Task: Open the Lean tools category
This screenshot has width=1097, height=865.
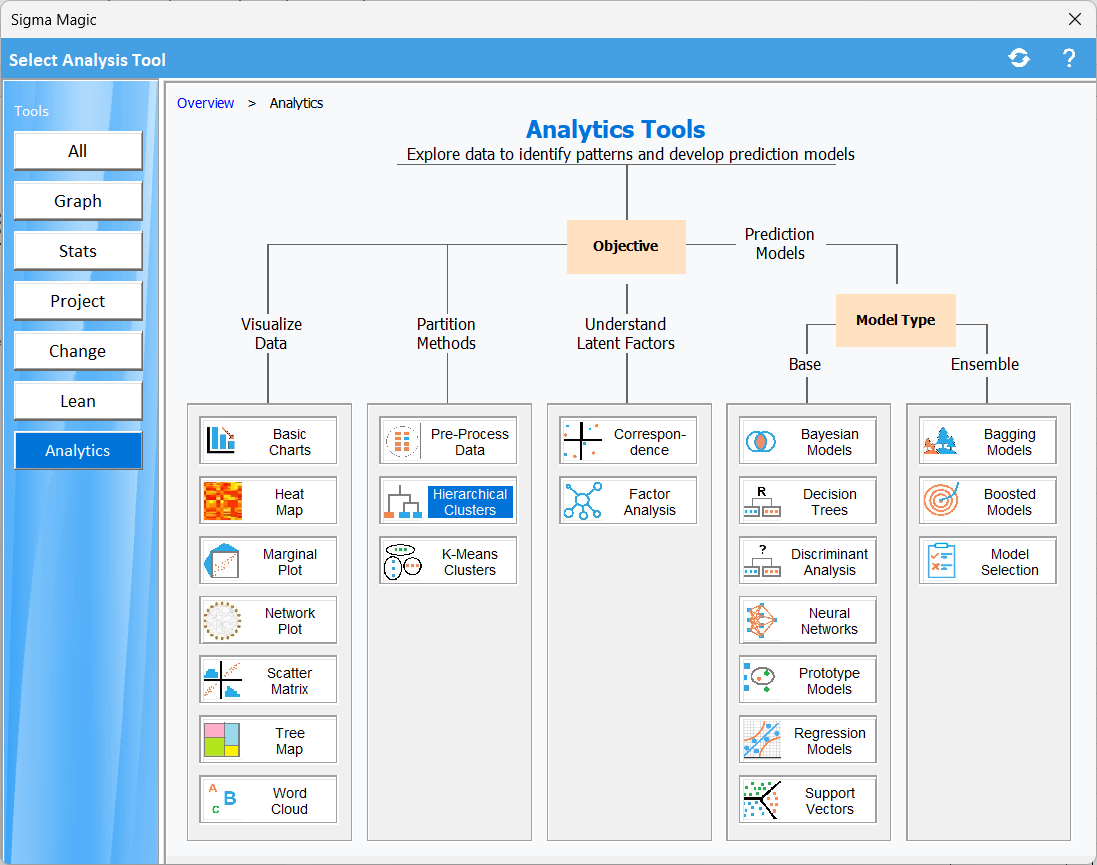Action: coord(78,401)
